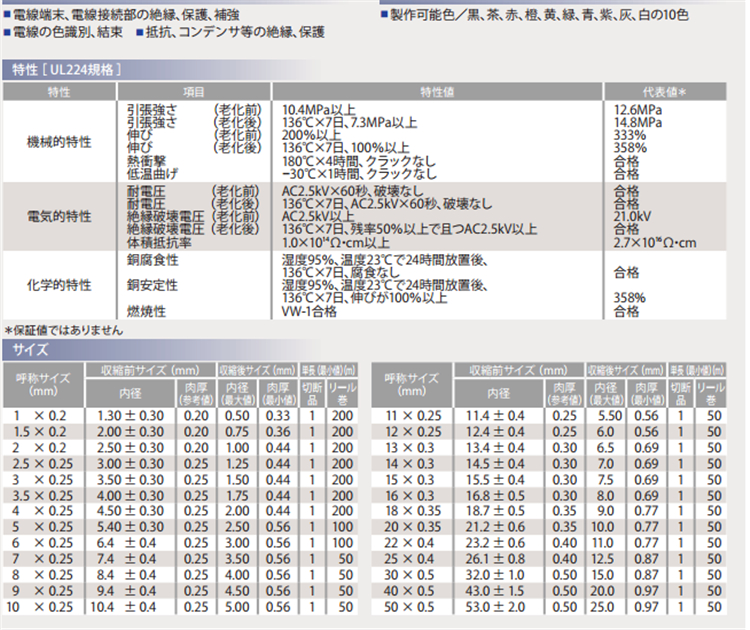
Task: Select the 特性 [UL224規格] section header
Action: pyautogui.click(x=65, y=70)
